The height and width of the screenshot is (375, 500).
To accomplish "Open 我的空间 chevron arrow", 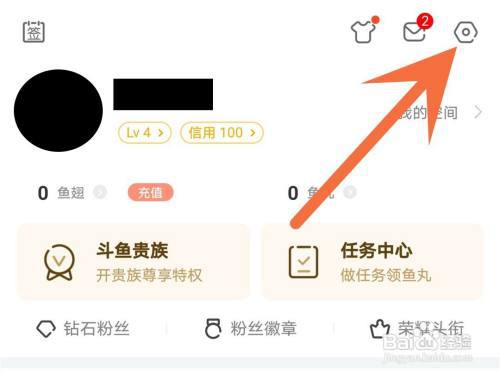I will click(478, 112).
